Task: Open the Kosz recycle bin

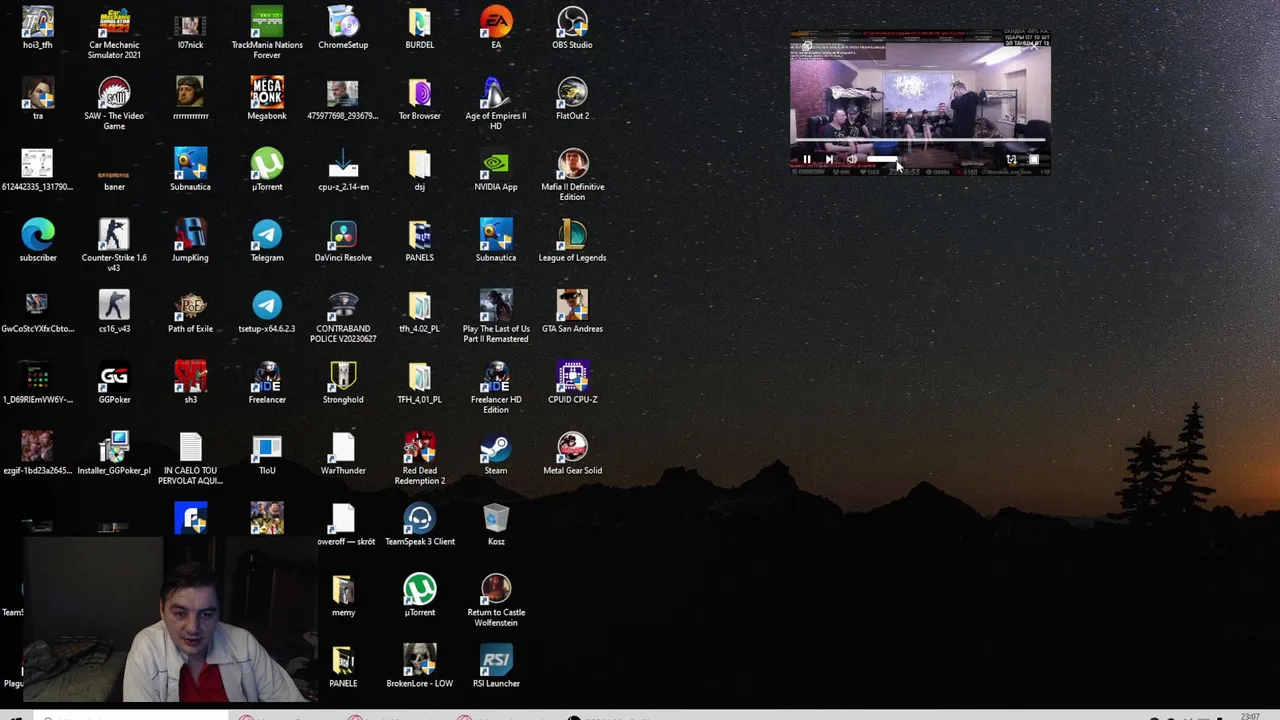Action: click(x=496, y=524)
